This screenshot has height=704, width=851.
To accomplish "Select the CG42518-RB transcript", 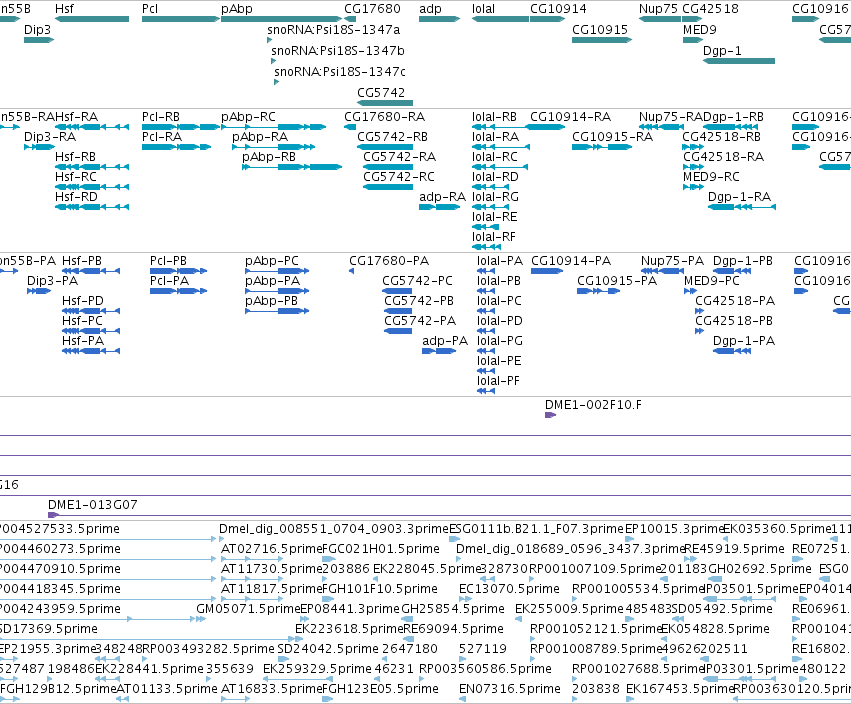I will pyautogui.click(x=693, y=147).
